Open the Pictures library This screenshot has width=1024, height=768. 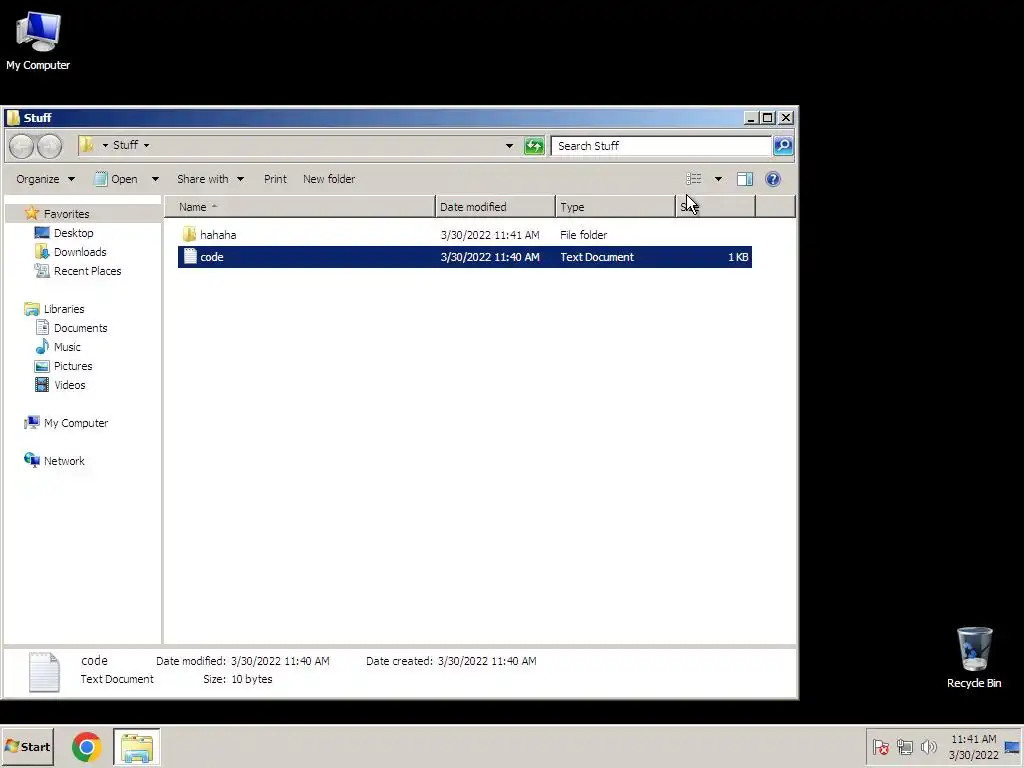coord(72,365)
